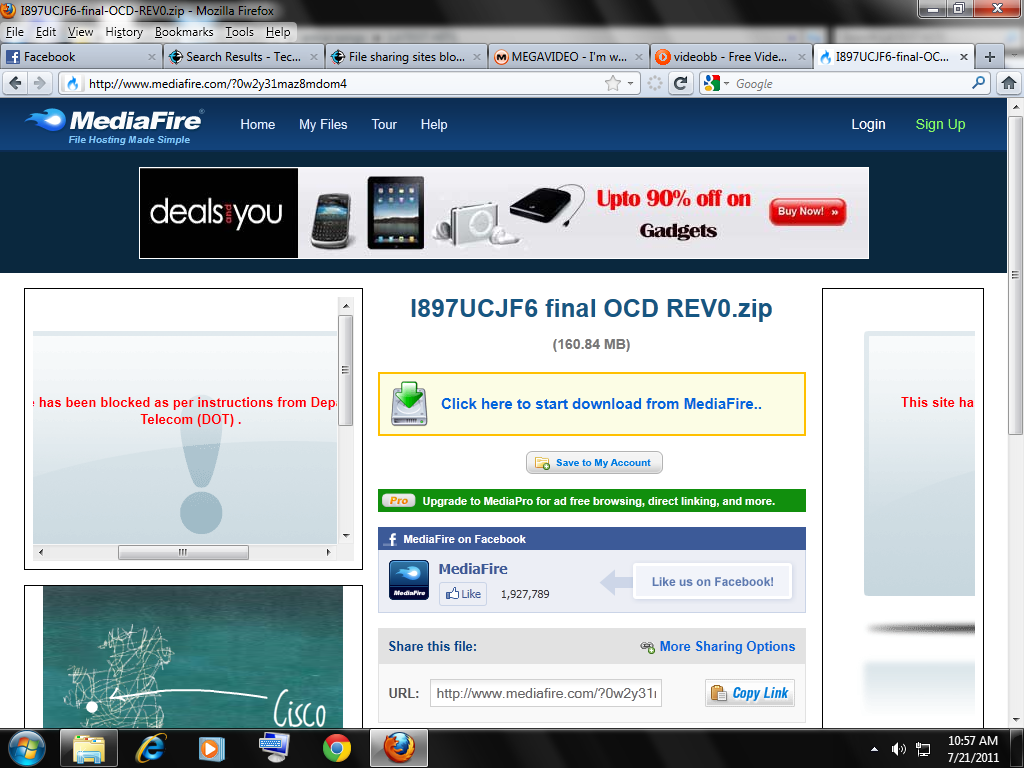Click the More Sharing Options icon
The width and height of the screenshot is (1024, 768).
(647, 647)
